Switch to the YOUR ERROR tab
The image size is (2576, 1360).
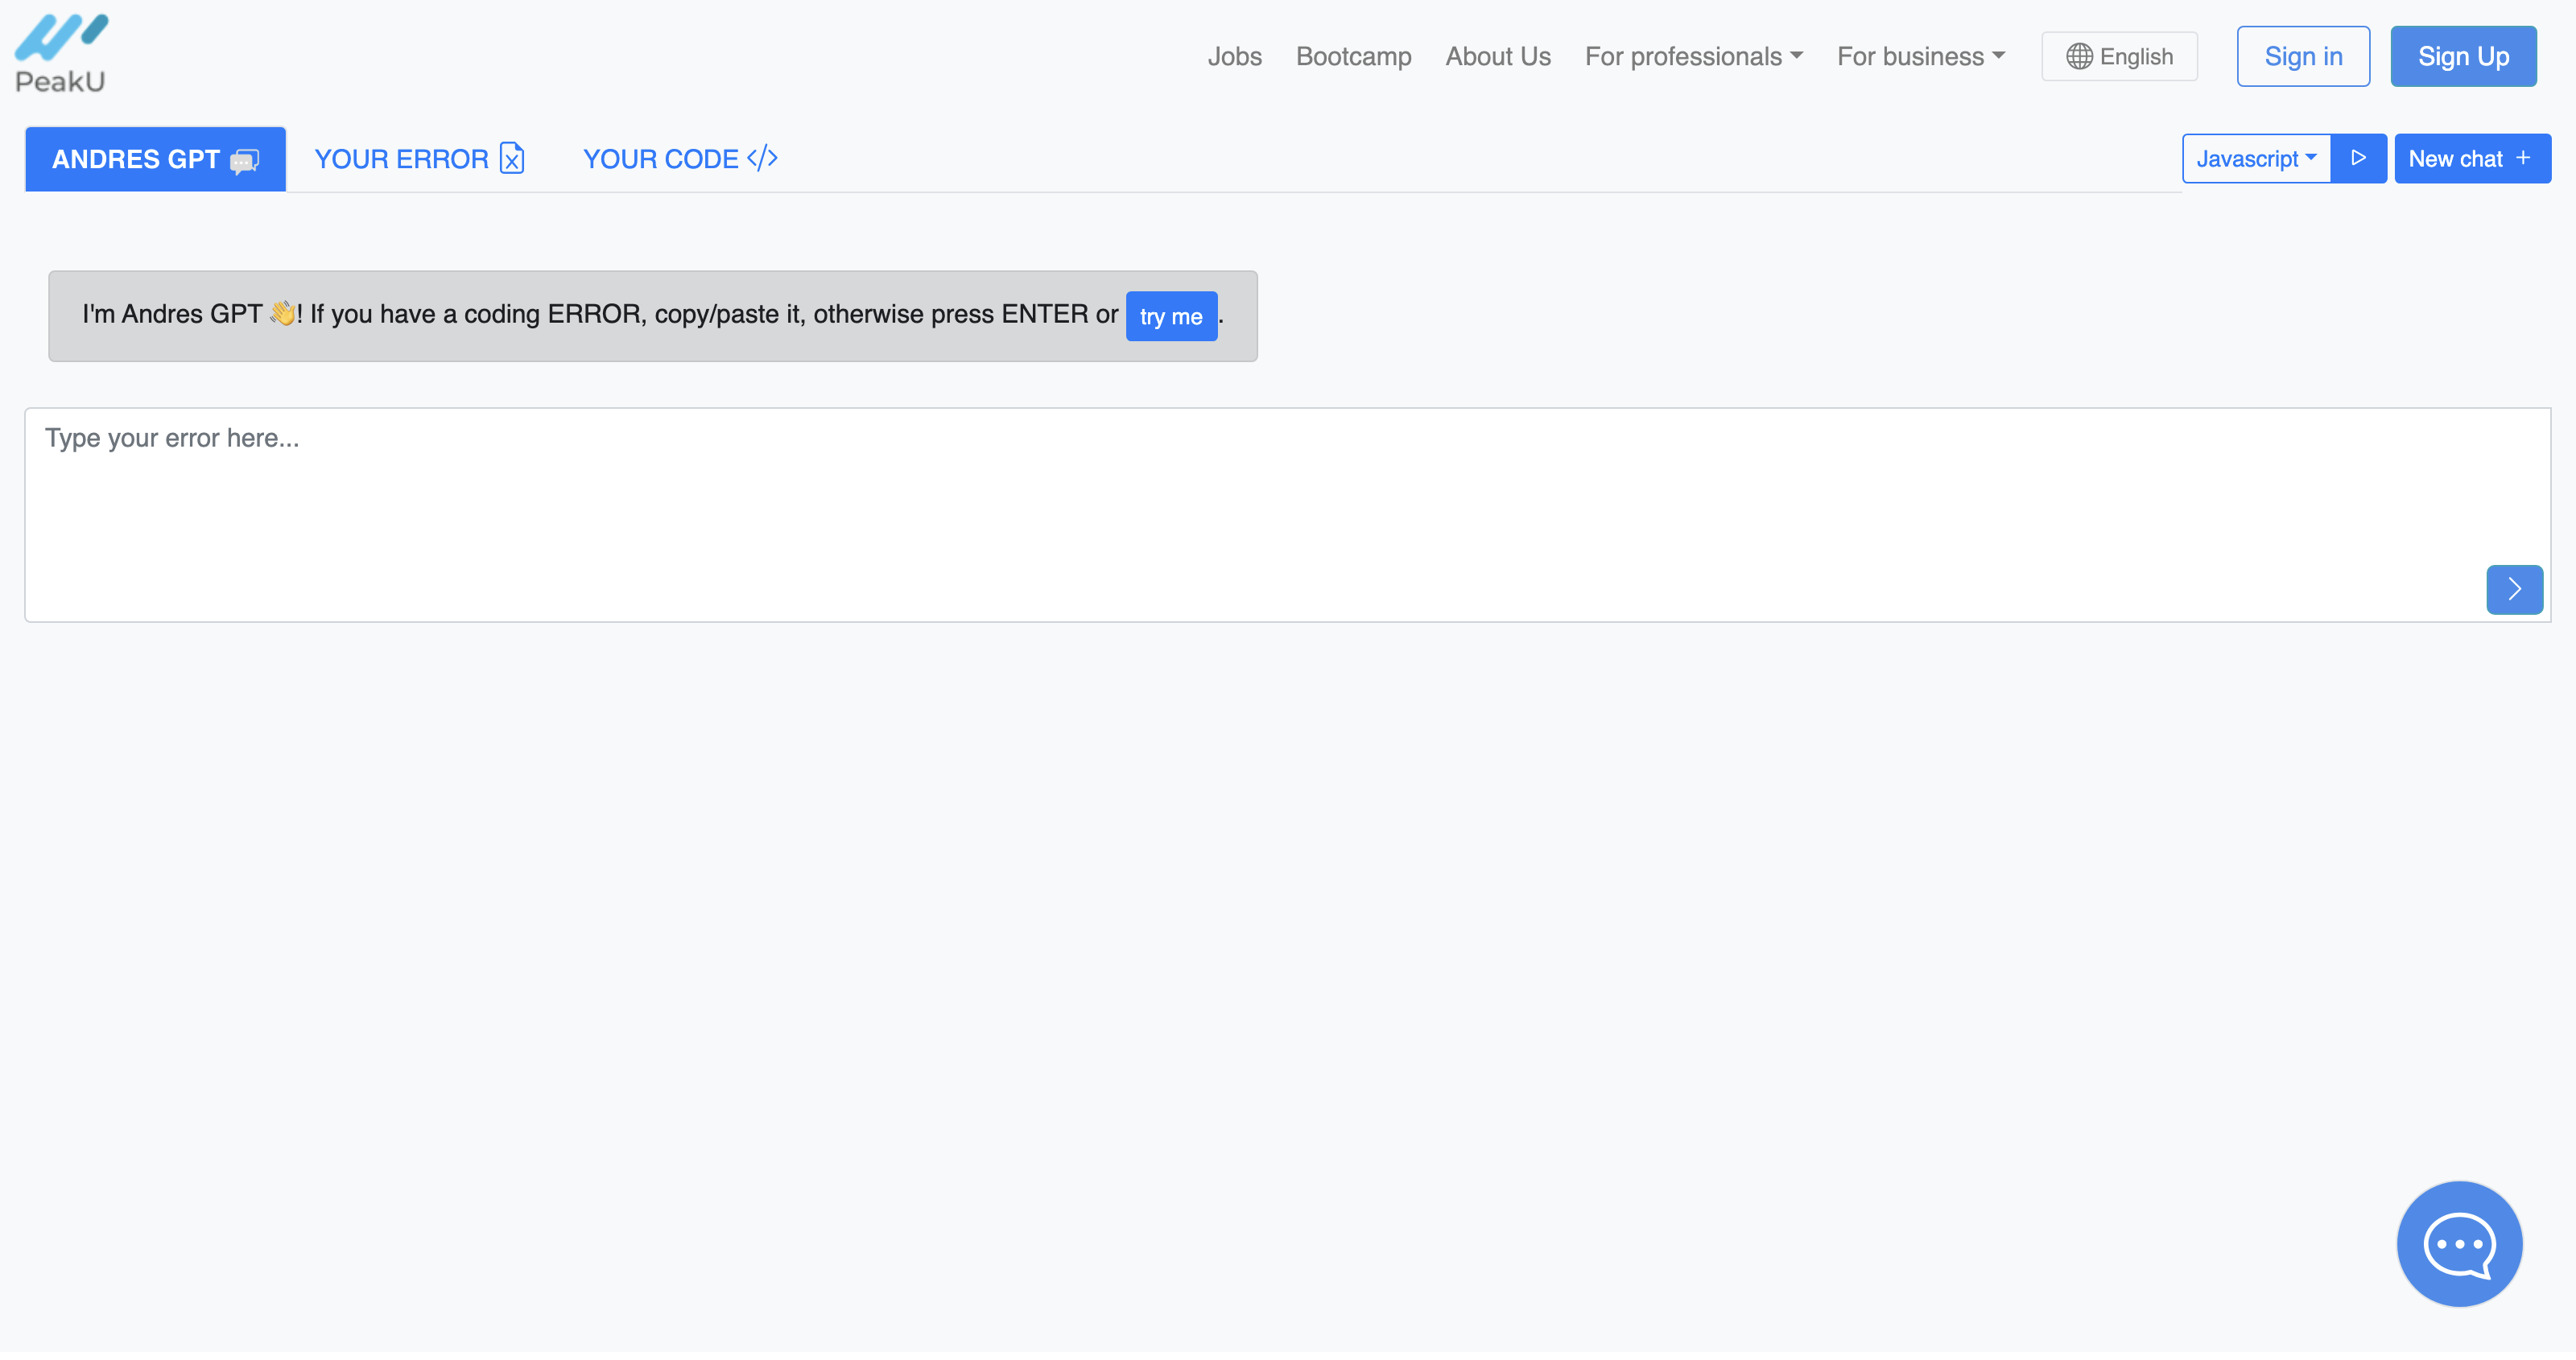pyautogui.click(x=419, y=159)
